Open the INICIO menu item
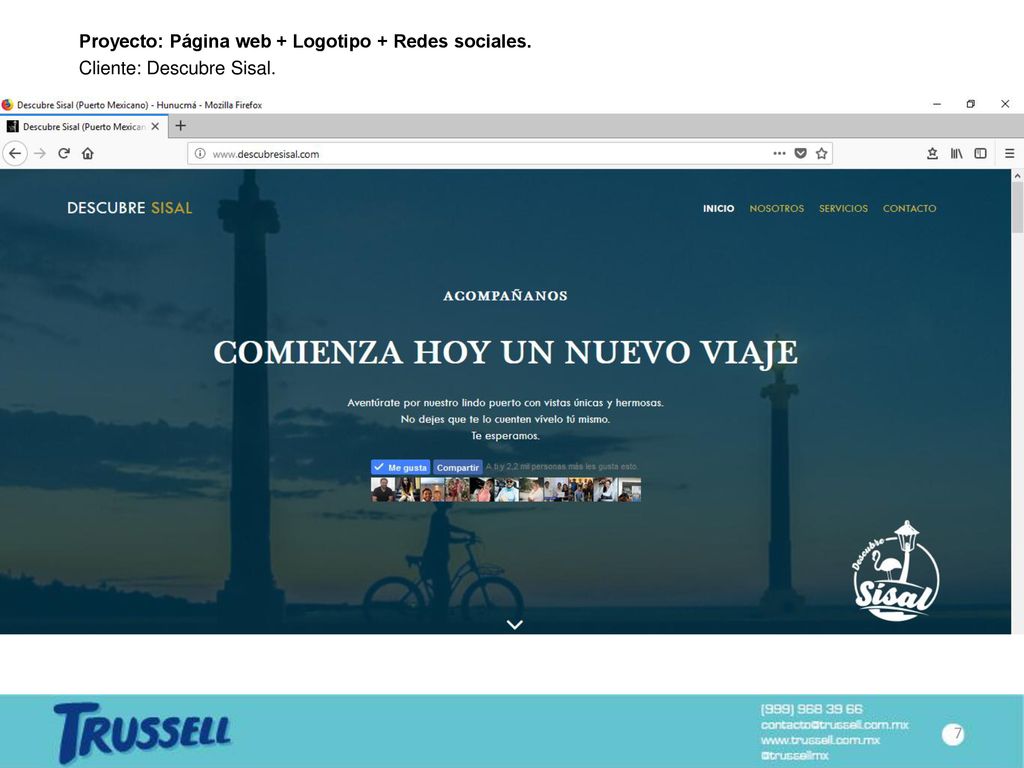 (718, 208)
